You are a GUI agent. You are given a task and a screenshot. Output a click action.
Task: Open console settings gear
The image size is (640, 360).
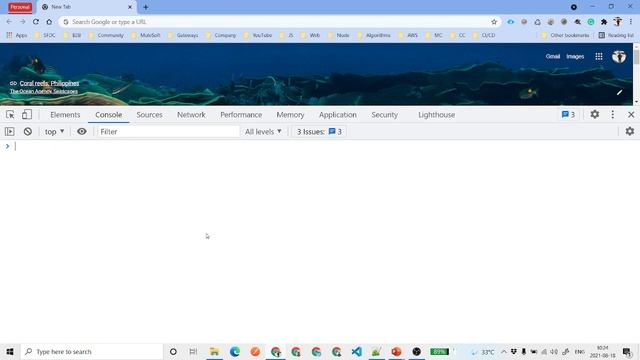click(630, 131)
